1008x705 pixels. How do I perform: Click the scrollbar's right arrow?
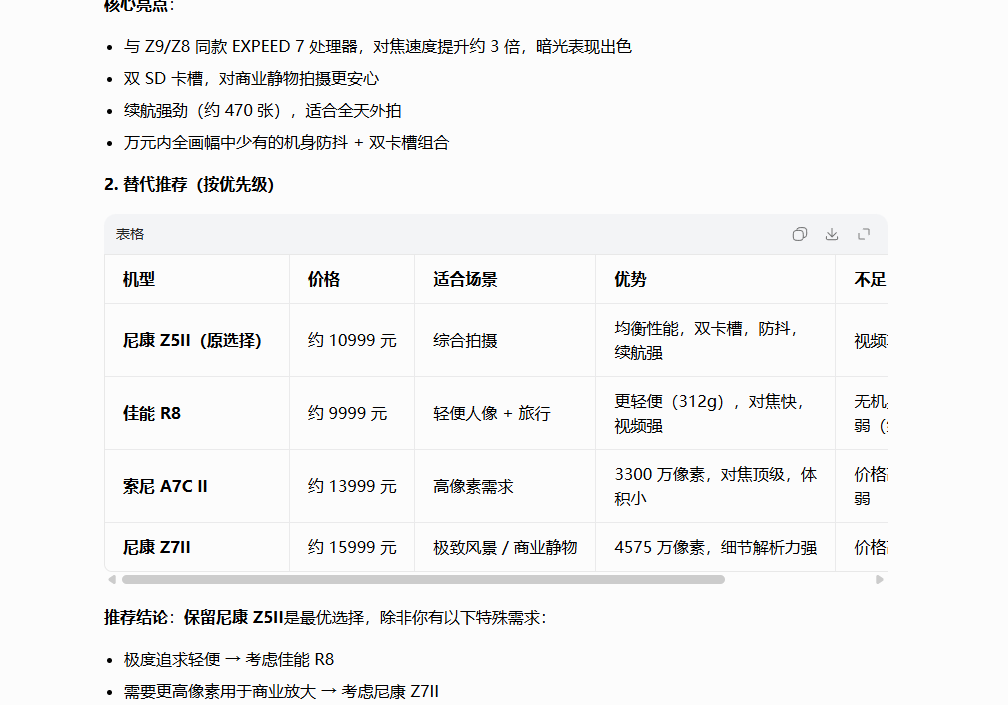tap(879, 580)
